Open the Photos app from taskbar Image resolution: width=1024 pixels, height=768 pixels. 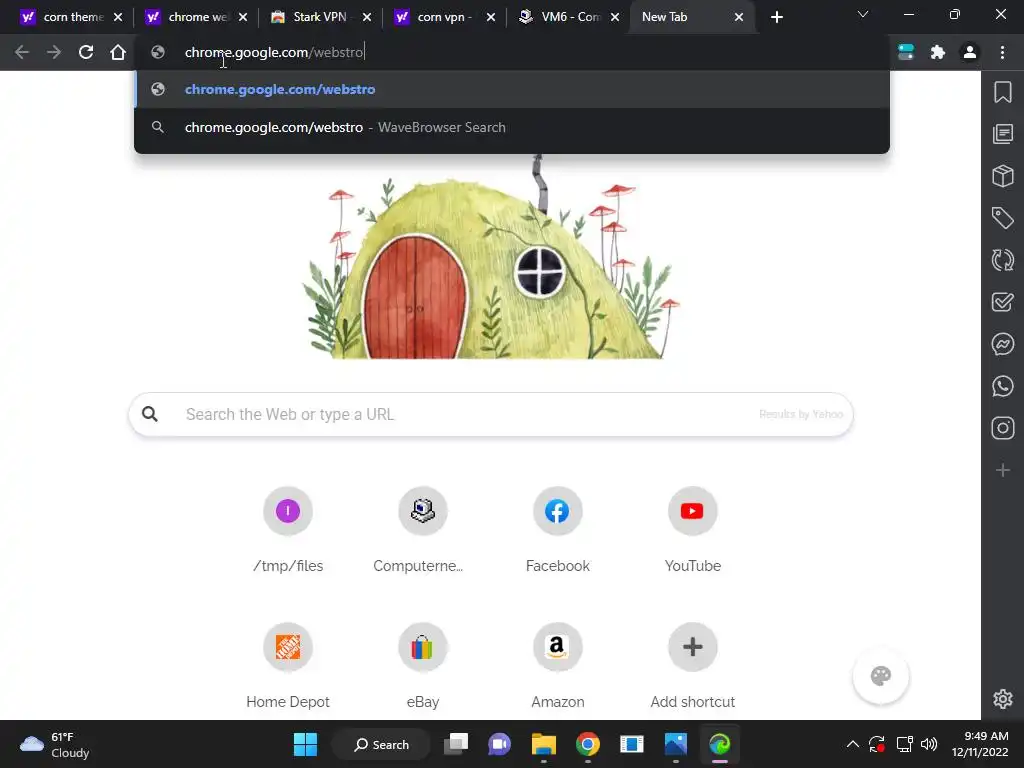pos(675,744)
